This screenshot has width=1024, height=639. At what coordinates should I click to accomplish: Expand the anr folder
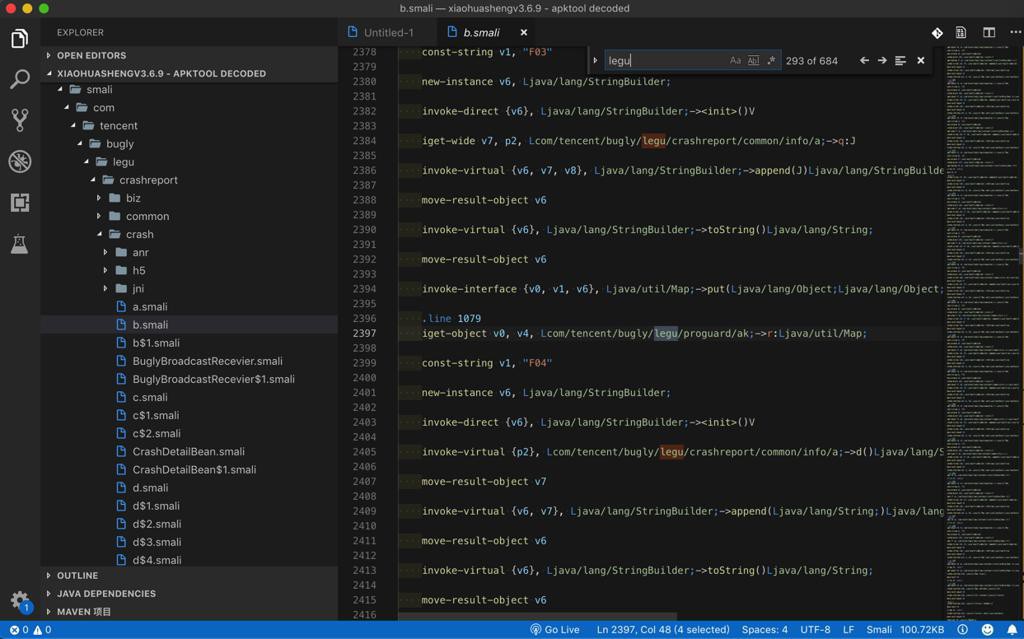(x=189, y=252)
